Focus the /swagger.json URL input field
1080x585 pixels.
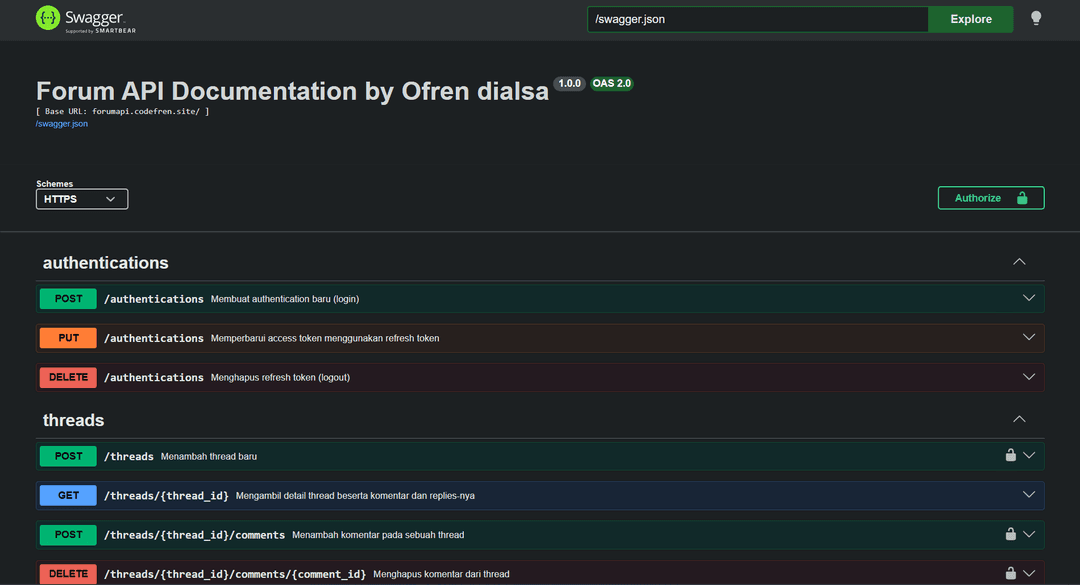pos(758,19)
